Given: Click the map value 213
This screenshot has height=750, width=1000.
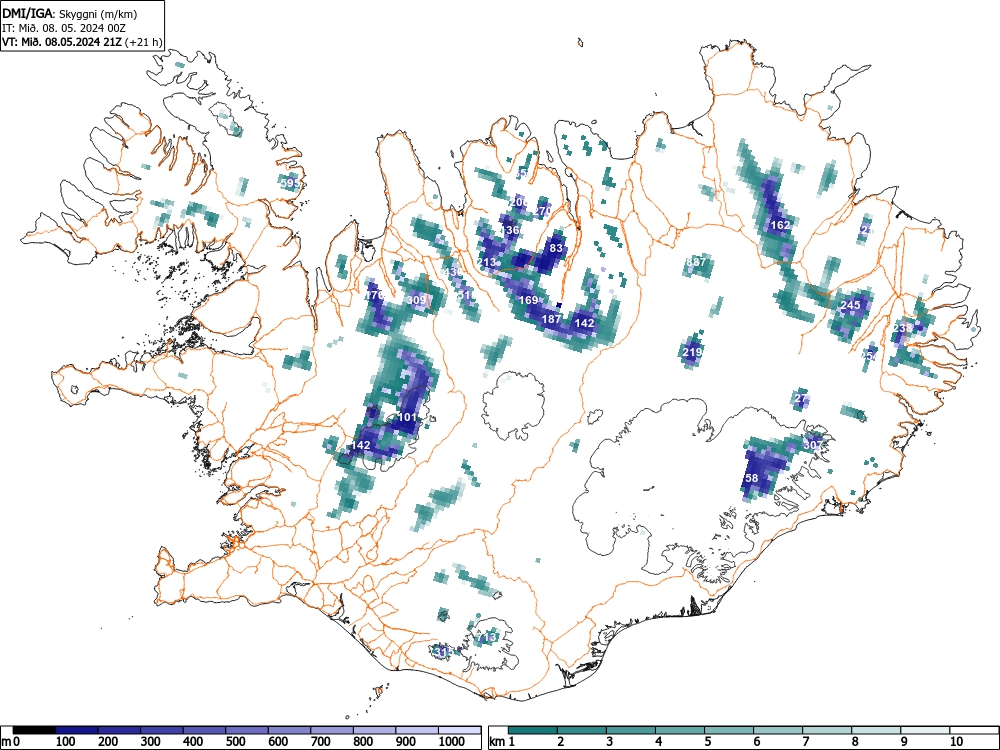Looking at the screenshot, I should coord(487,262).
